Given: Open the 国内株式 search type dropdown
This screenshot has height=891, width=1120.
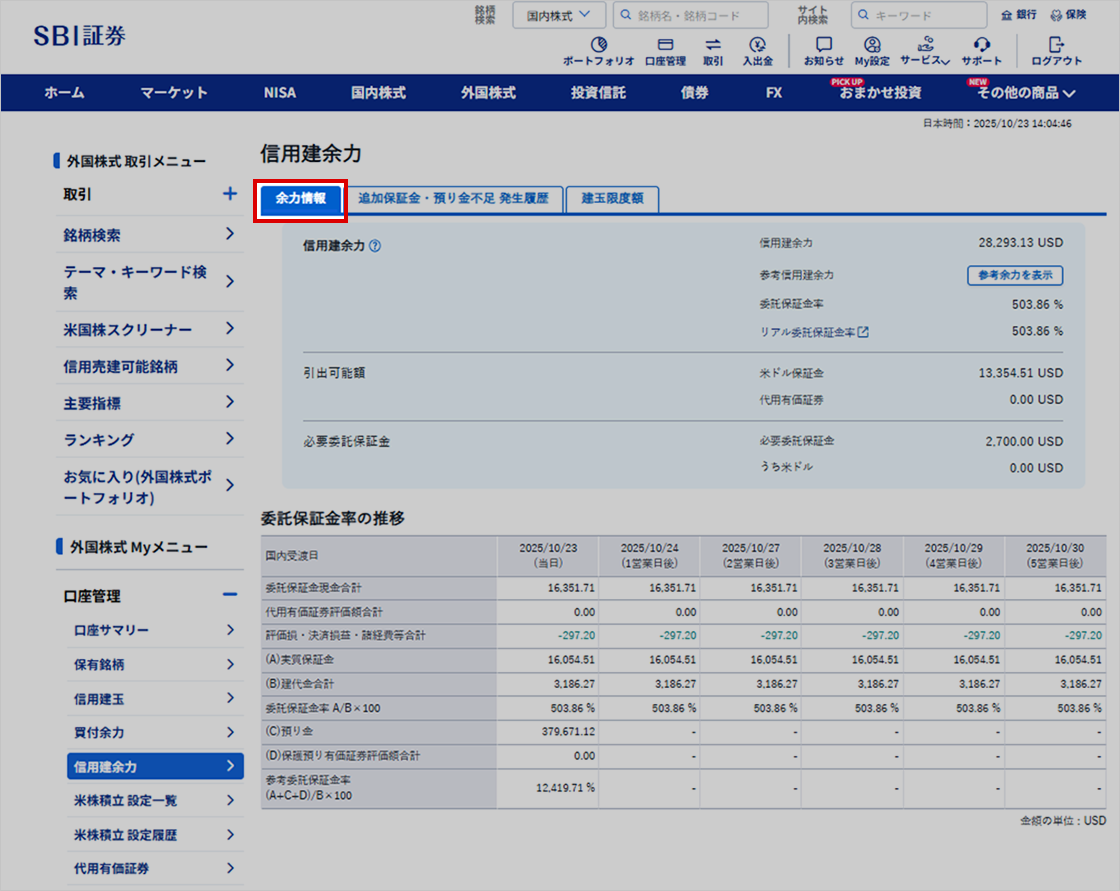Looking at the screenshot, I should pos(559,15).
